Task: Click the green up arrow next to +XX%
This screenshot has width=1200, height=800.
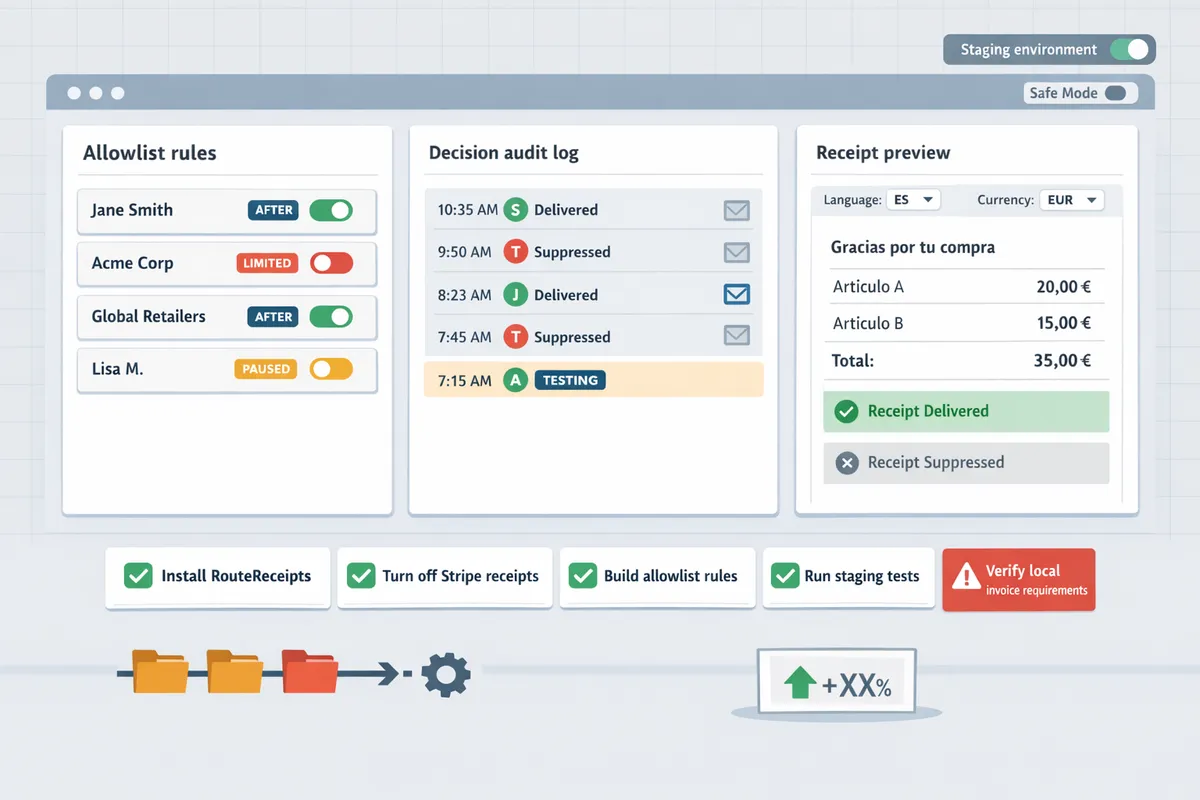Action: (x=799, y=684)
